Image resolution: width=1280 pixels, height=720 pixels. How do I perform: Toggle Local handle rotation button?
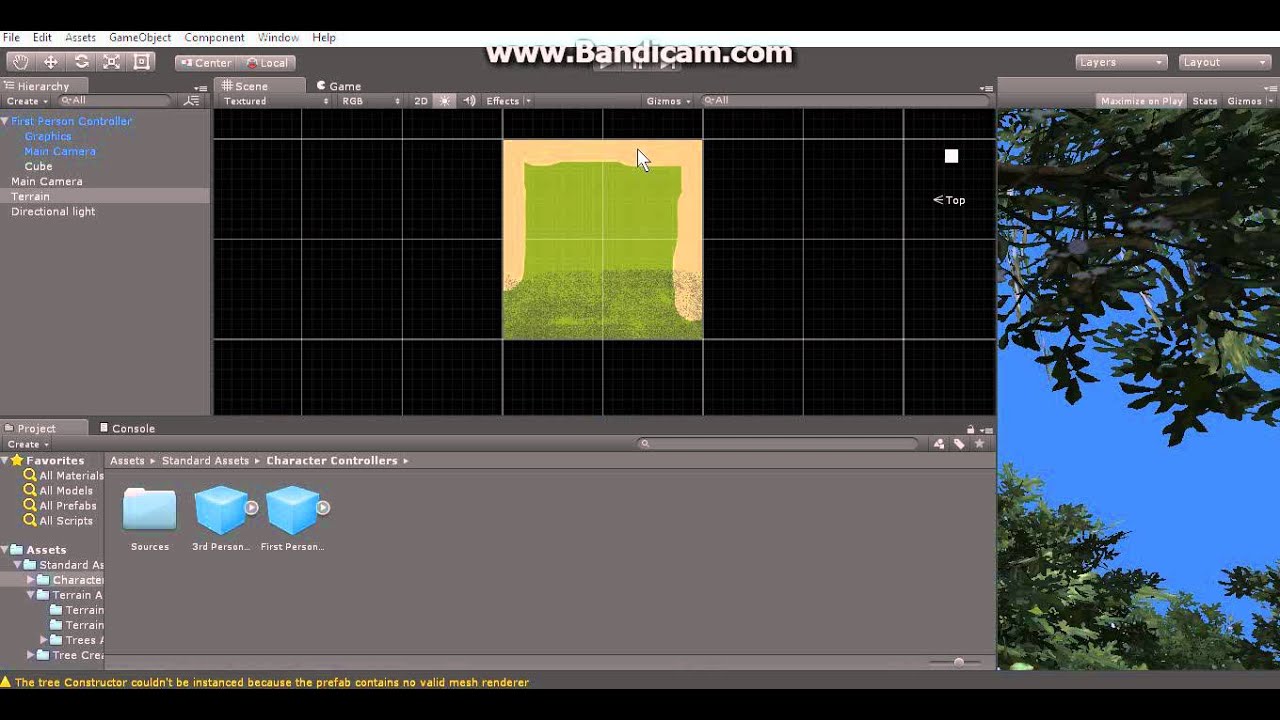coord(267,63)
